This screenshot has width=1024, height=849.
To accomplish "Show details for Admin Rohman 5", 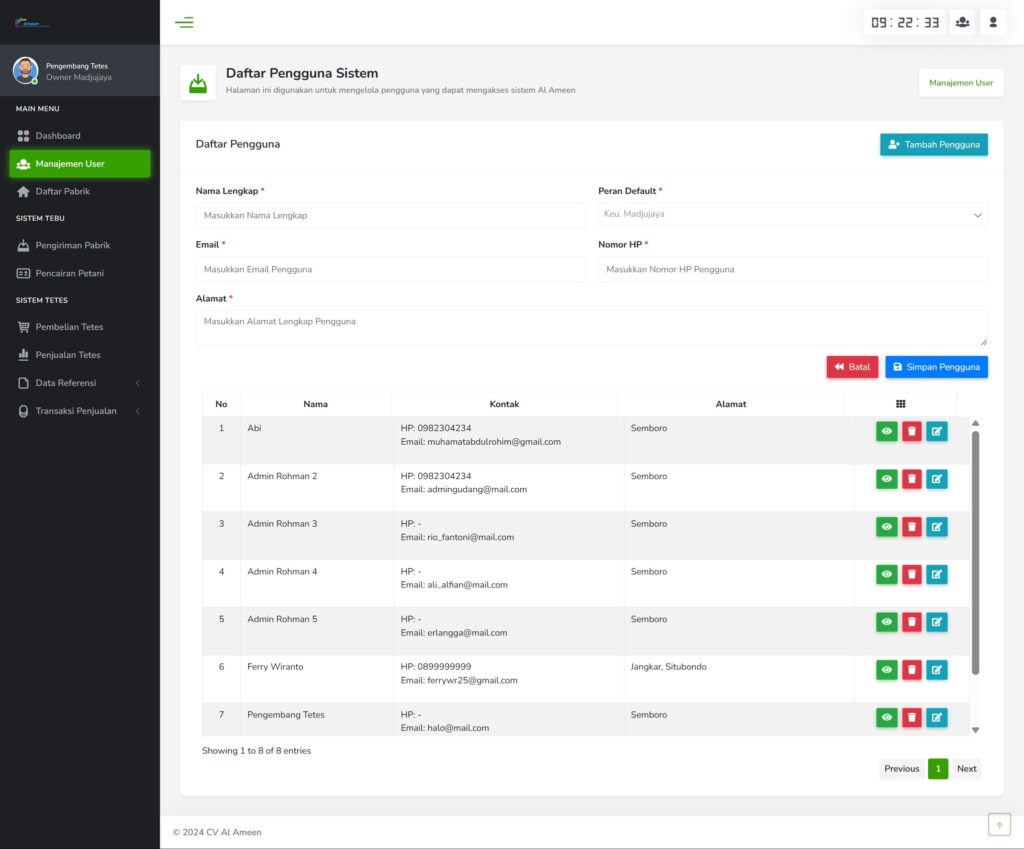I will (x=887, y=622).
